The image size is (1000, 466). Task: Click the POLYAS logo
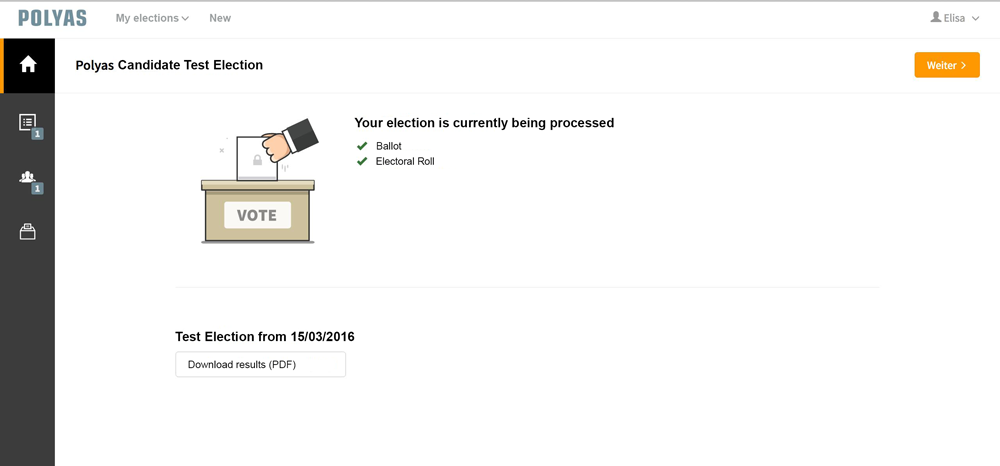[x=52, y=18]
